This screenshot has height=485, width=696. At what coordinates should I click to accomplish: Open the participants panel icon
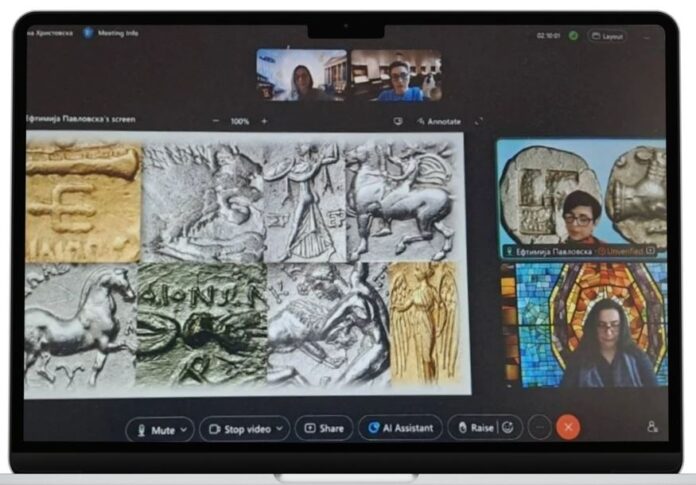652,427
